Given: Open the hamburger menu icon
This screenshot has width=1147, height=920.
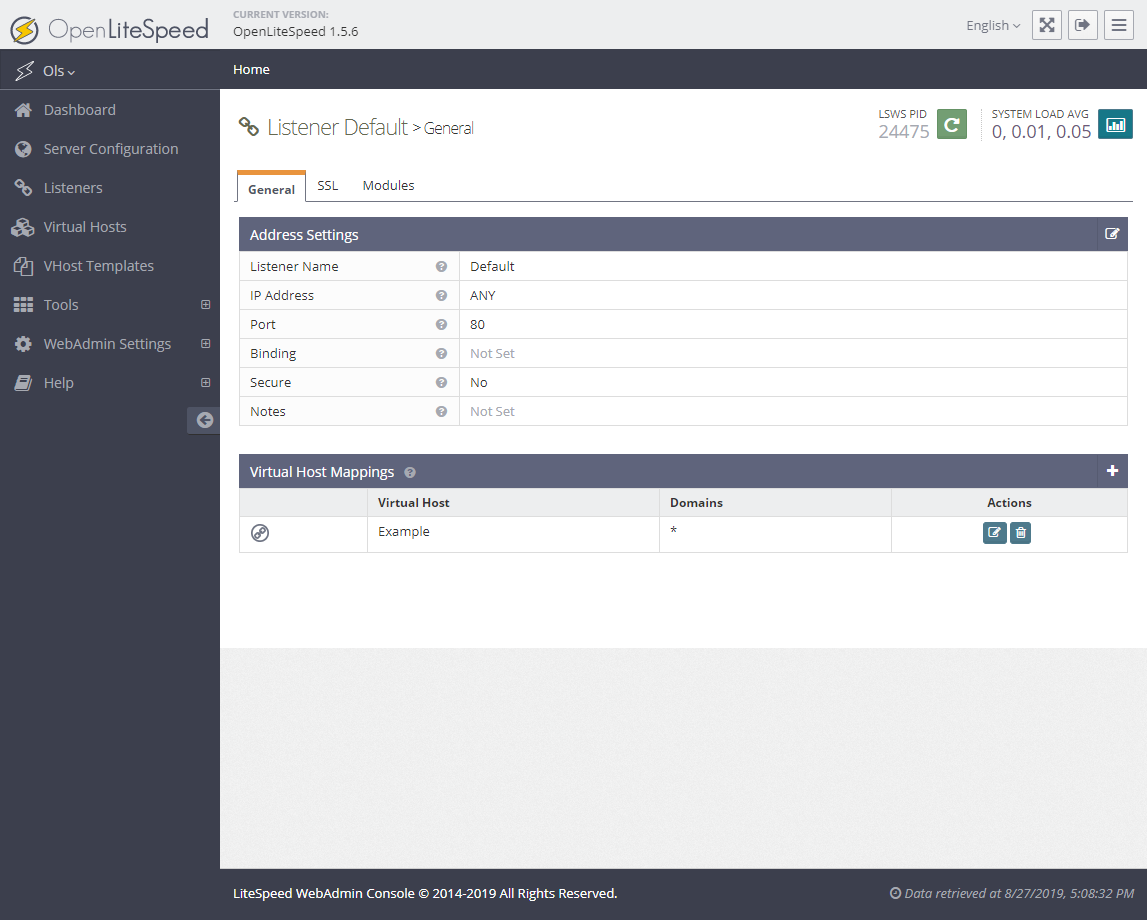Looking at the screenshot, I should [1118, 25].
